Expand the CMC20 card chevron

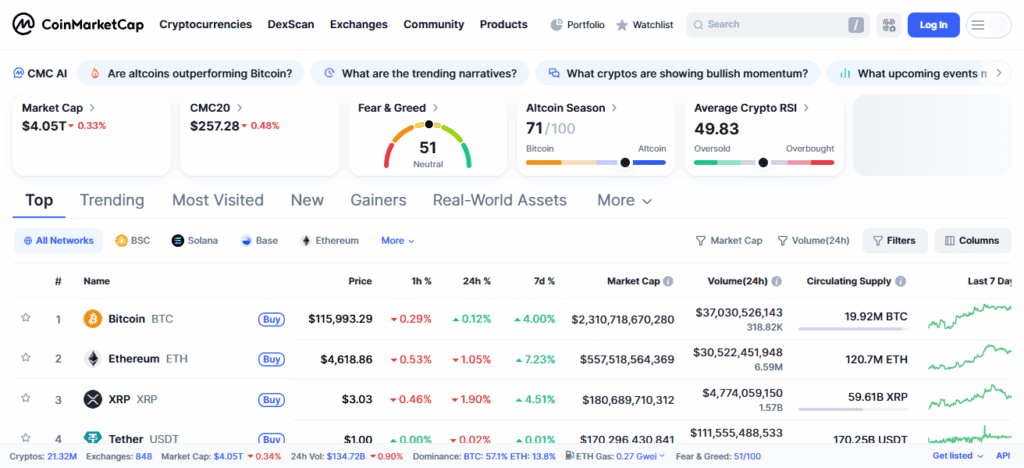pos(240,108)
